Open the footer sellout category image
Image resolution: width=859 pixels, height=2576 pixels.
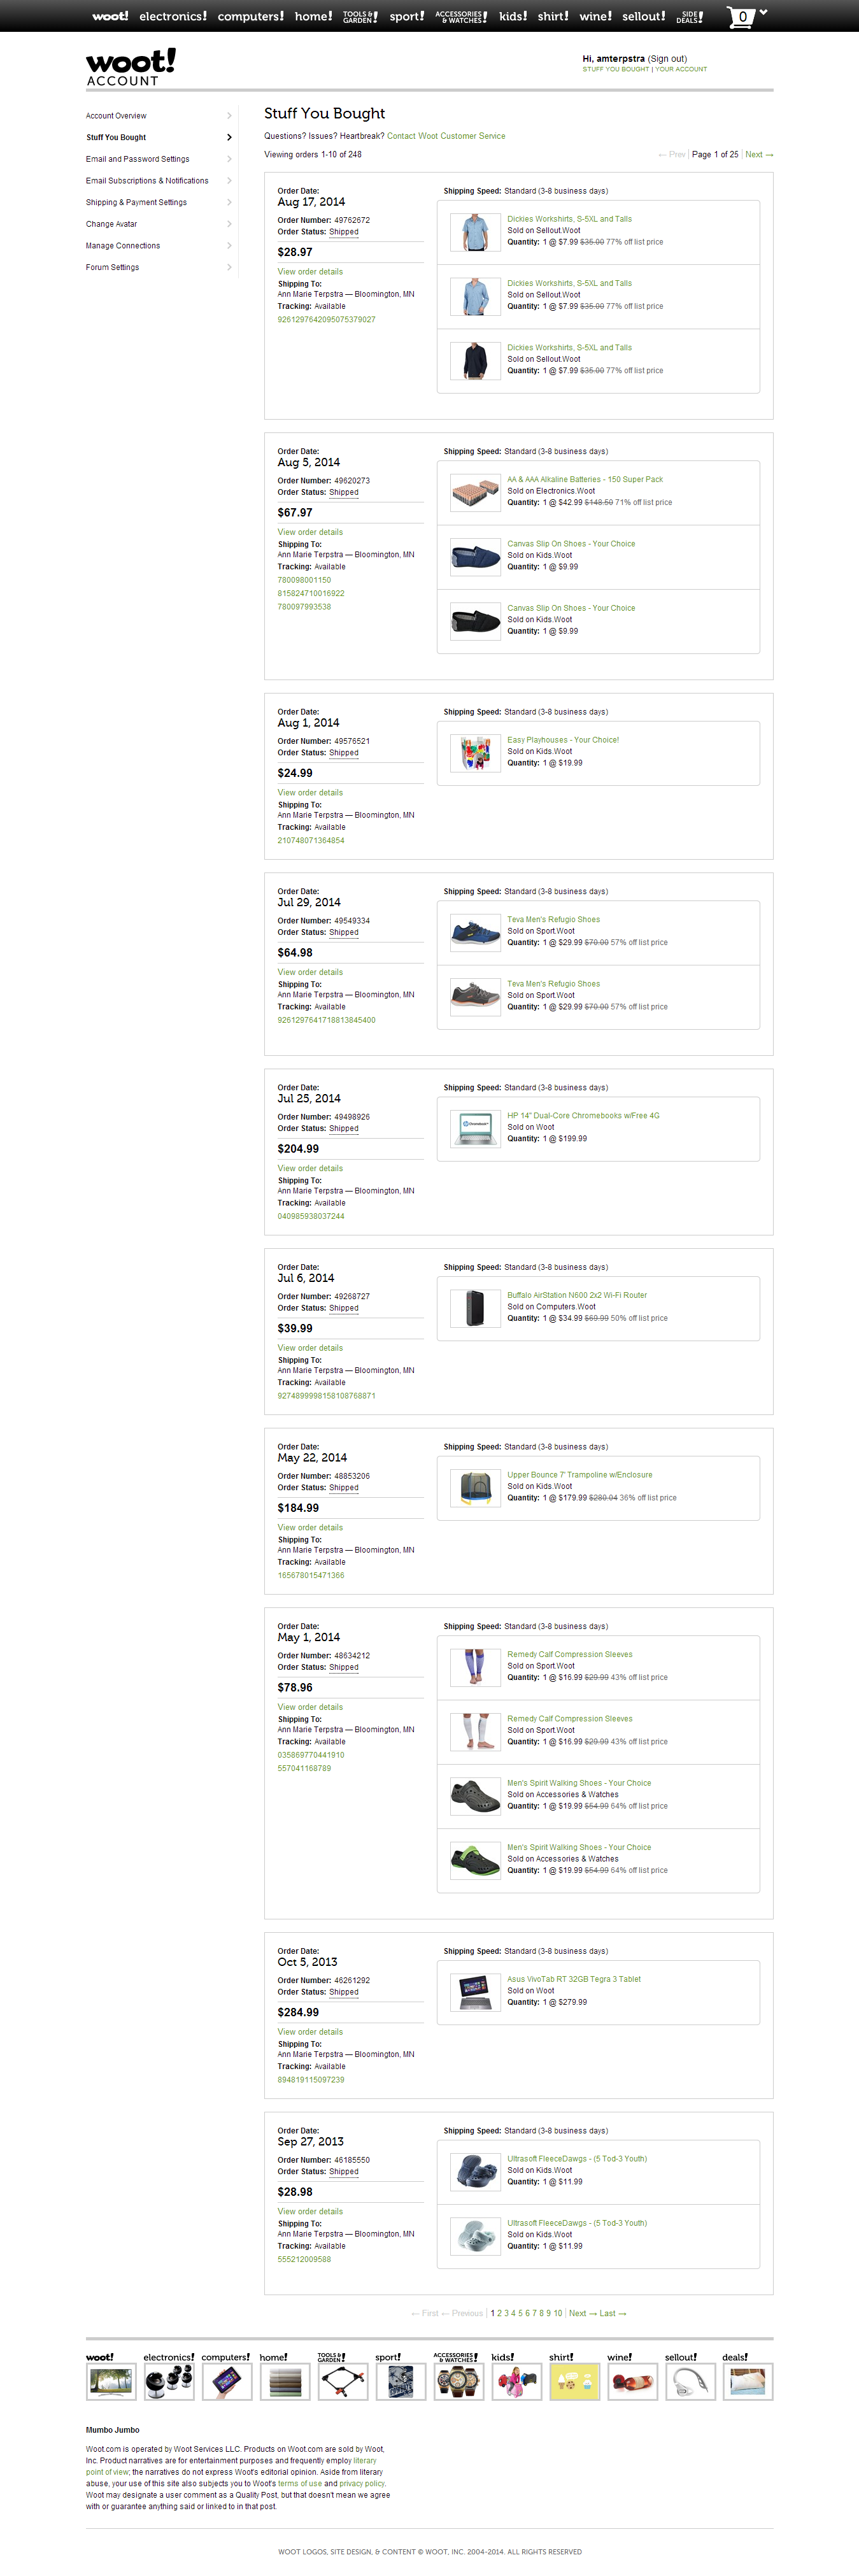(691, 2381)
